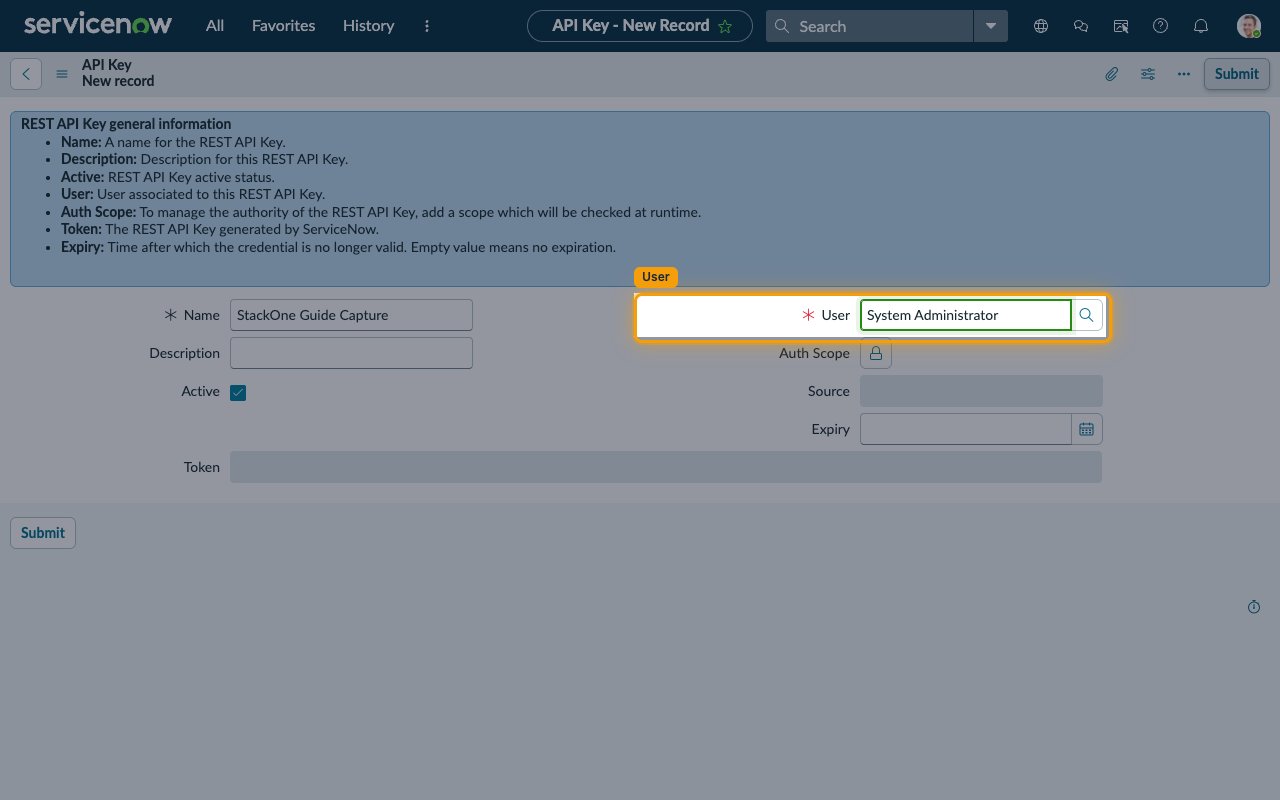Viewport: 1280px width, 800px height.
Task: Open the History menu
Action: coord(368,26)
